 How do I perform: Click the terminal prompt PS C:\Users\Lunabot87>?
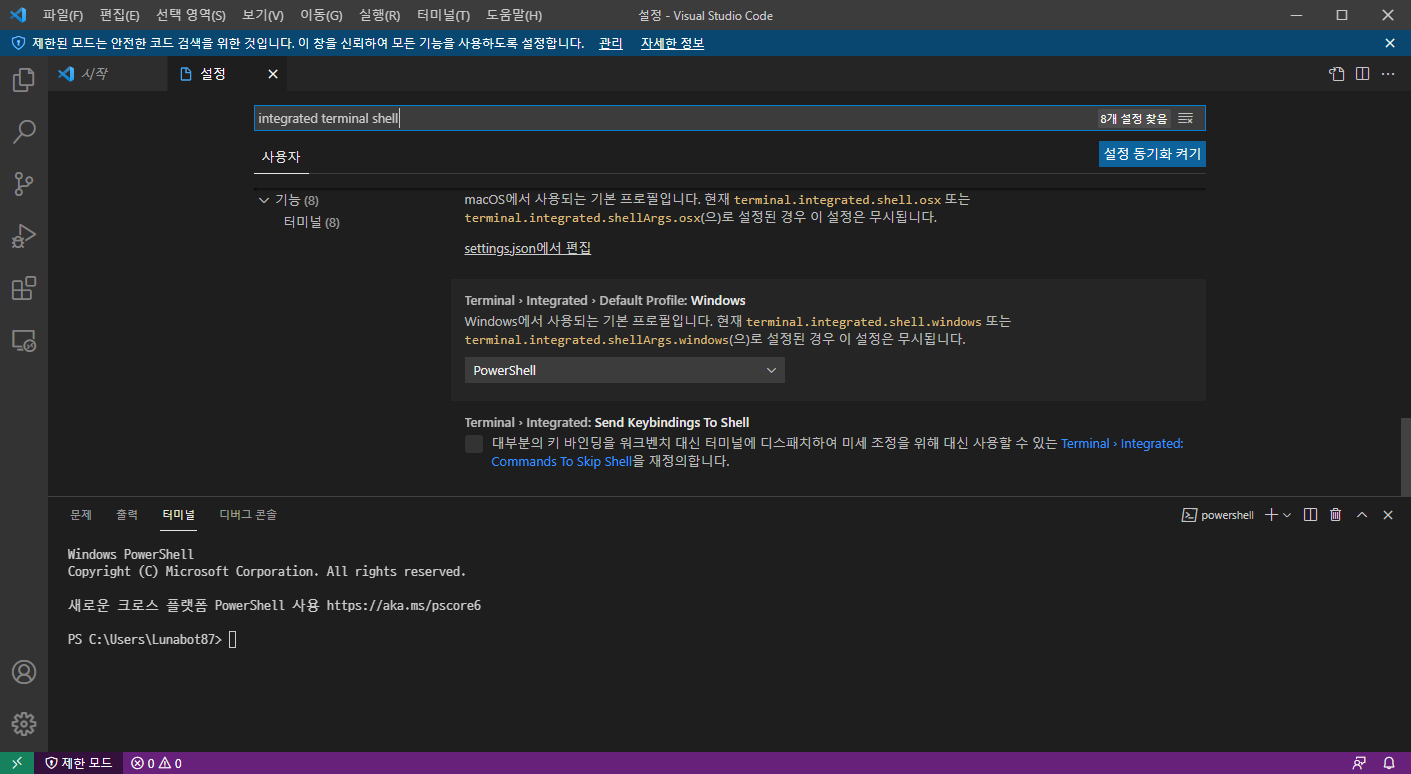coord(145,640)
